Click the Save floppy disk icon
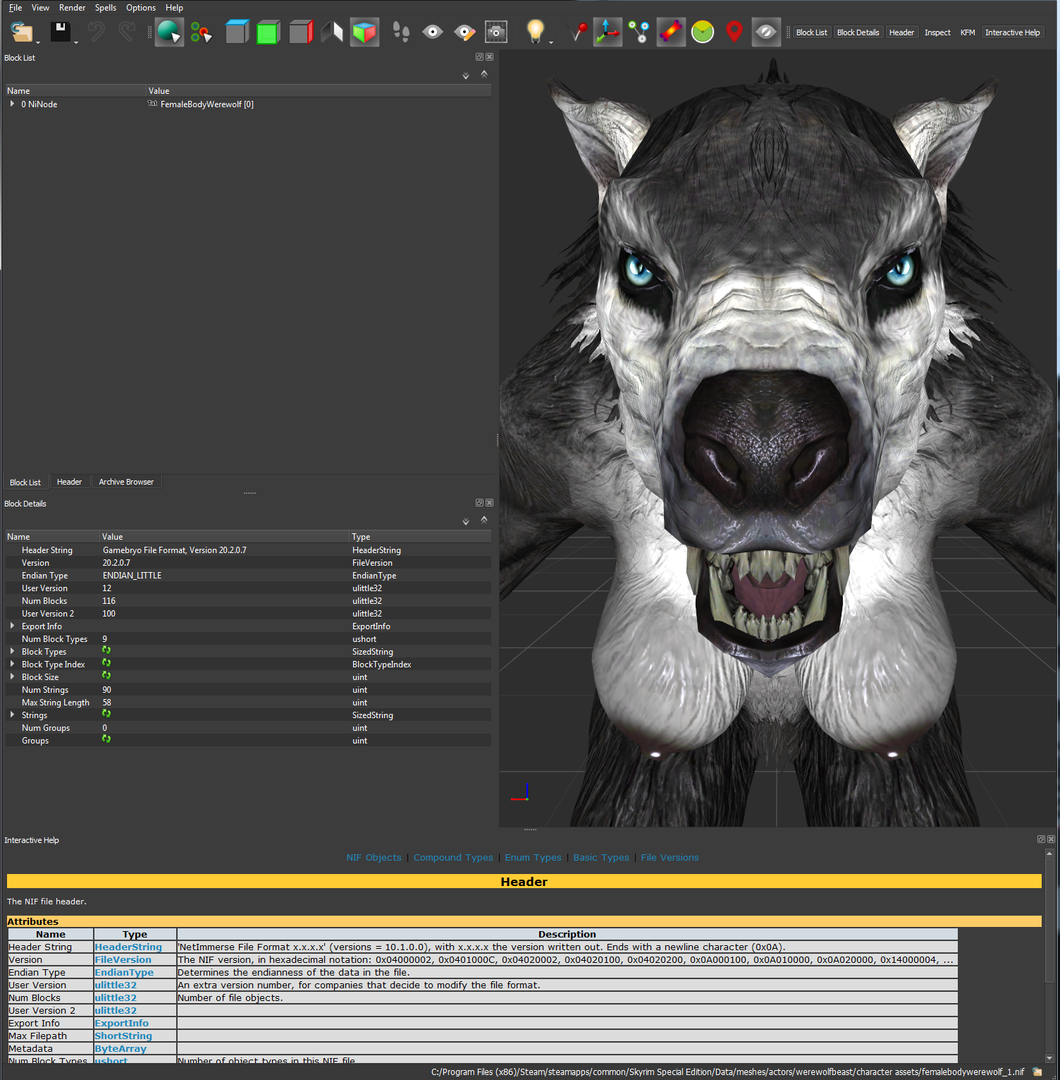The image size is (1060, 1080). (x=61, y=32)
